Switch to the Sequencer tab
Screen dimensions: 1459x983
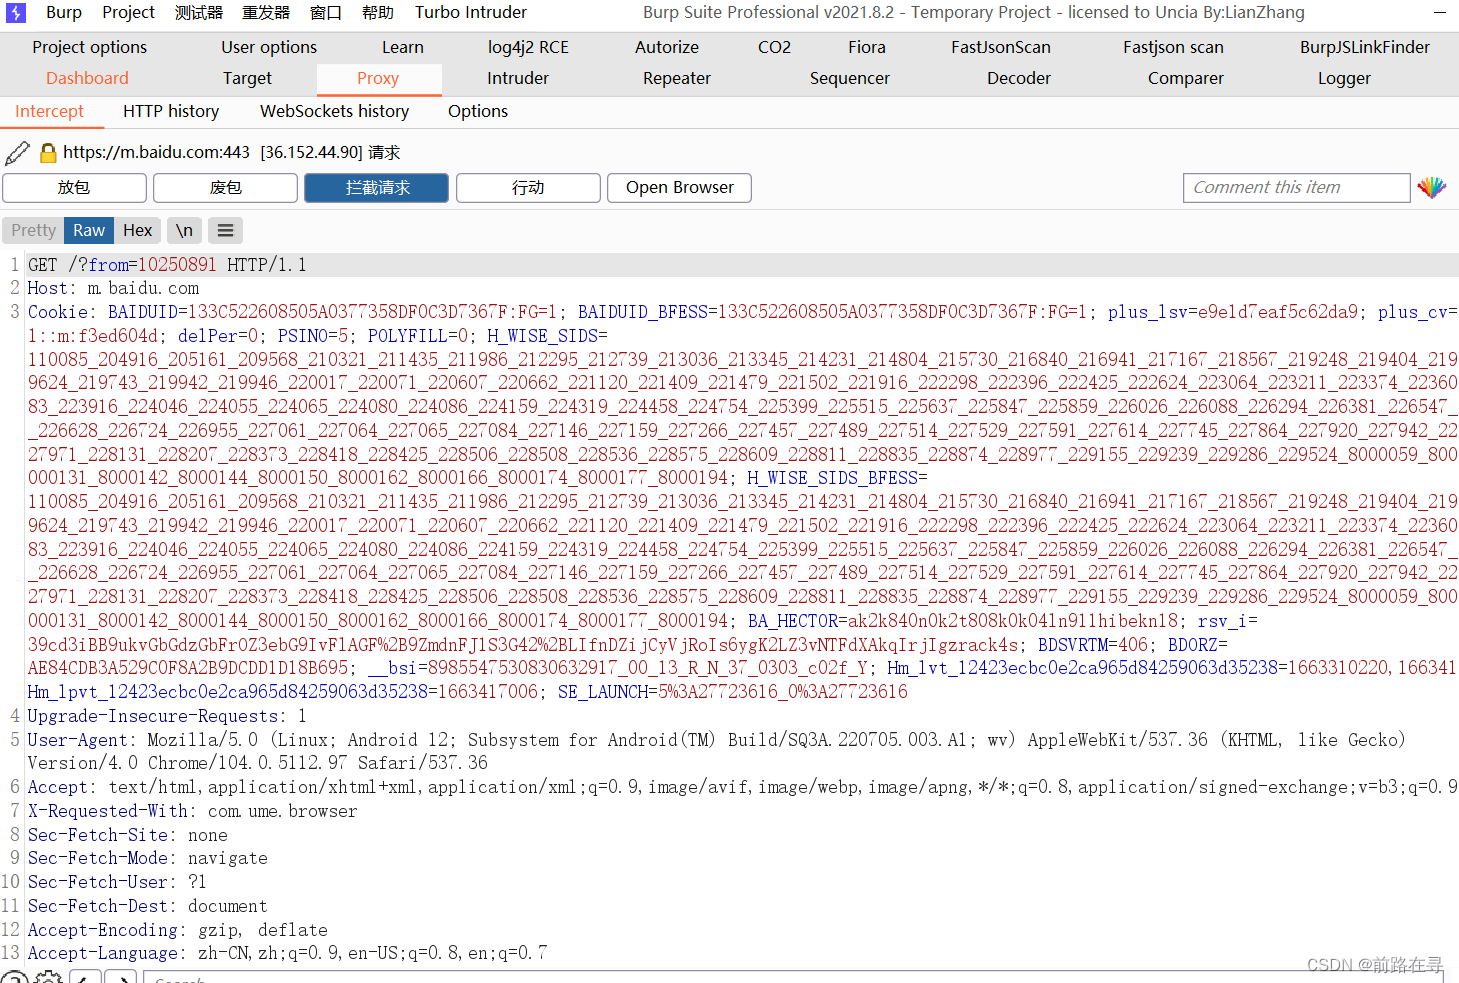coord(850,78)
